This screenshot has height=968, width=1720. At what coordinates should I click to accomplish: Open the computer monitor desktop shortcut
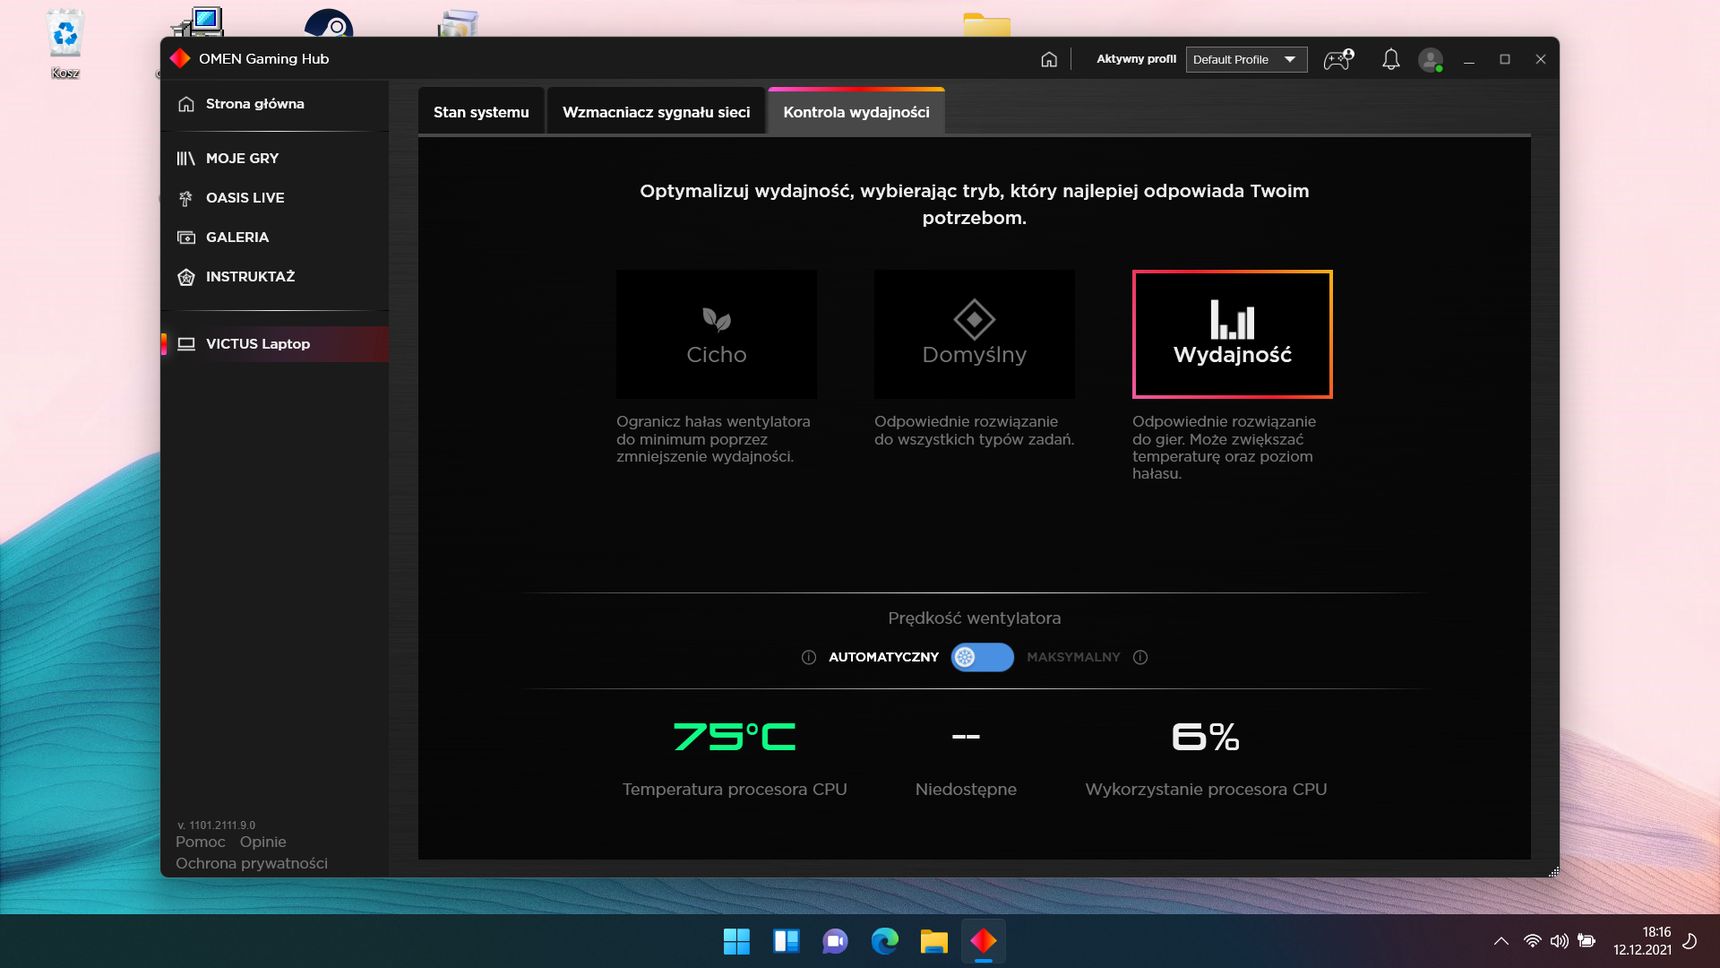click(199, 23)
